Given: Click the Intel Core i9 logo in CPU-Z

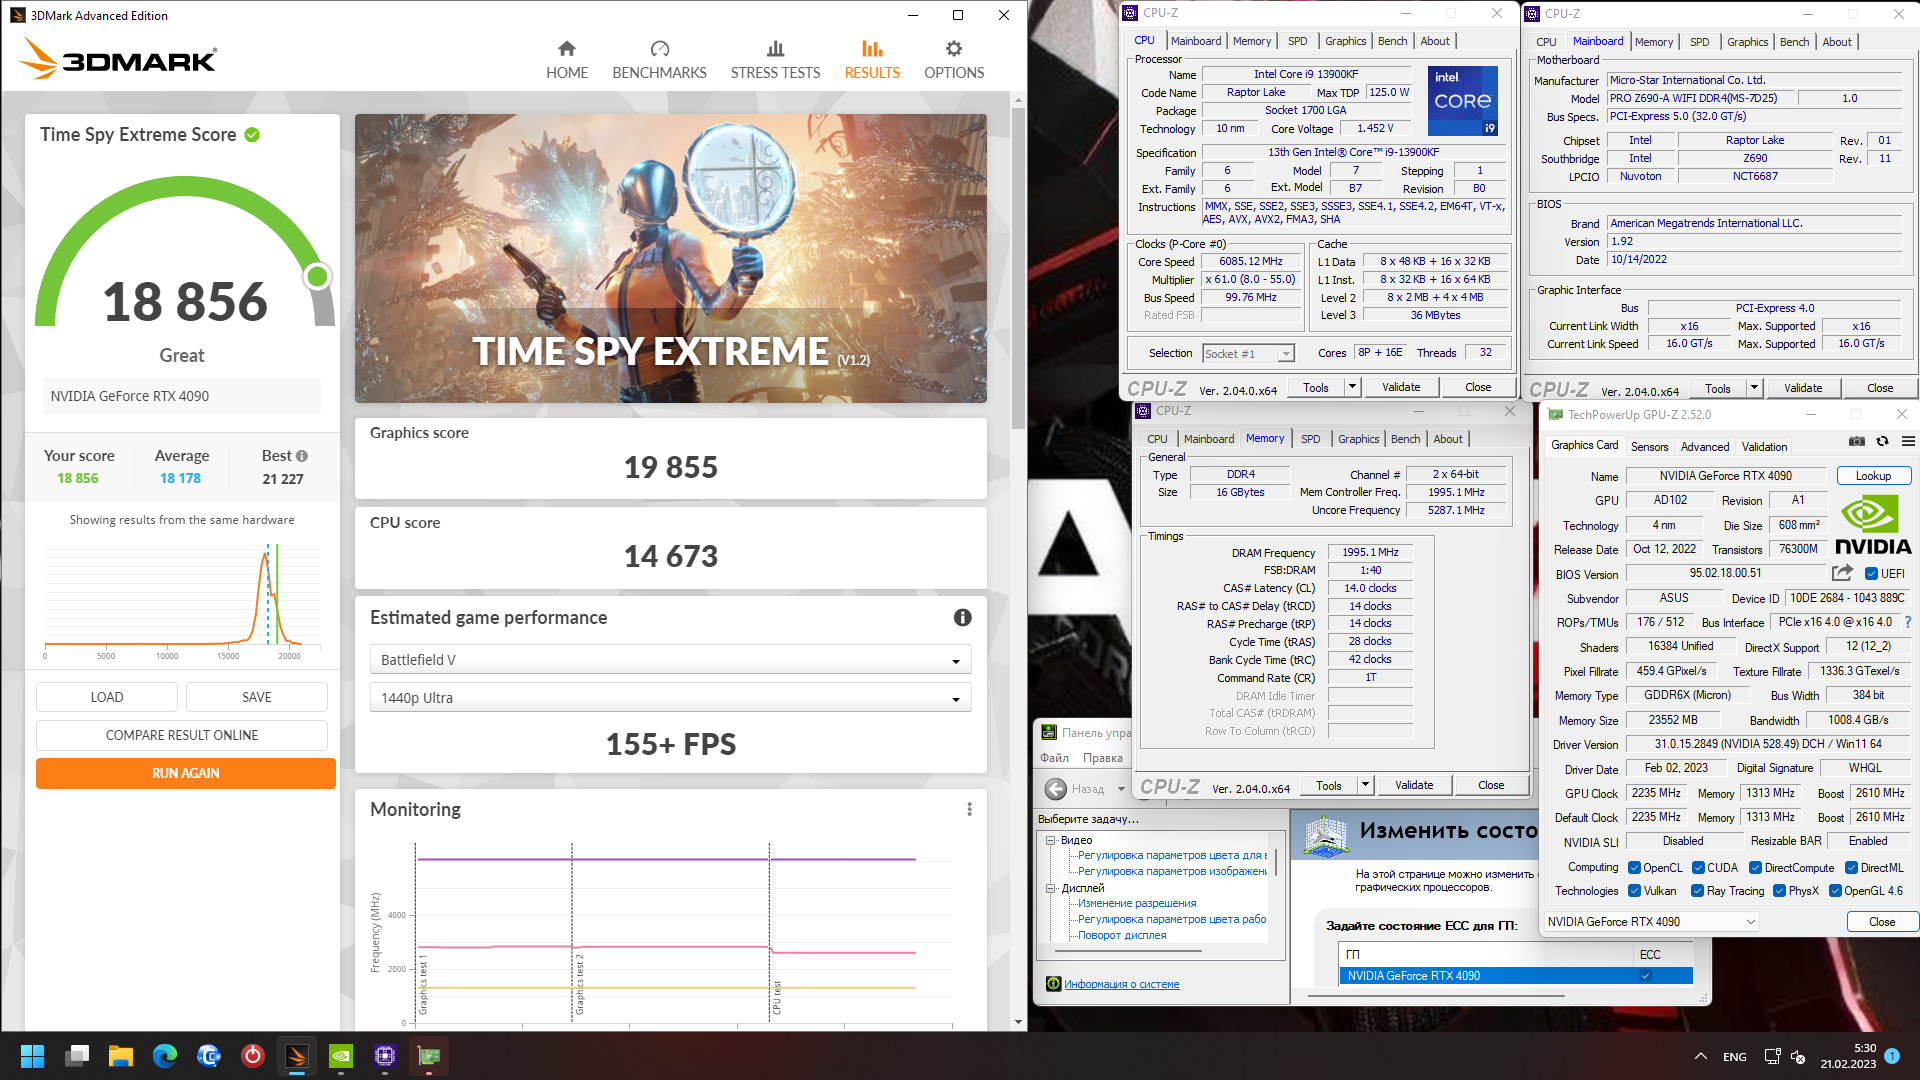Looking at the screenshot, I should [1462, 101].
